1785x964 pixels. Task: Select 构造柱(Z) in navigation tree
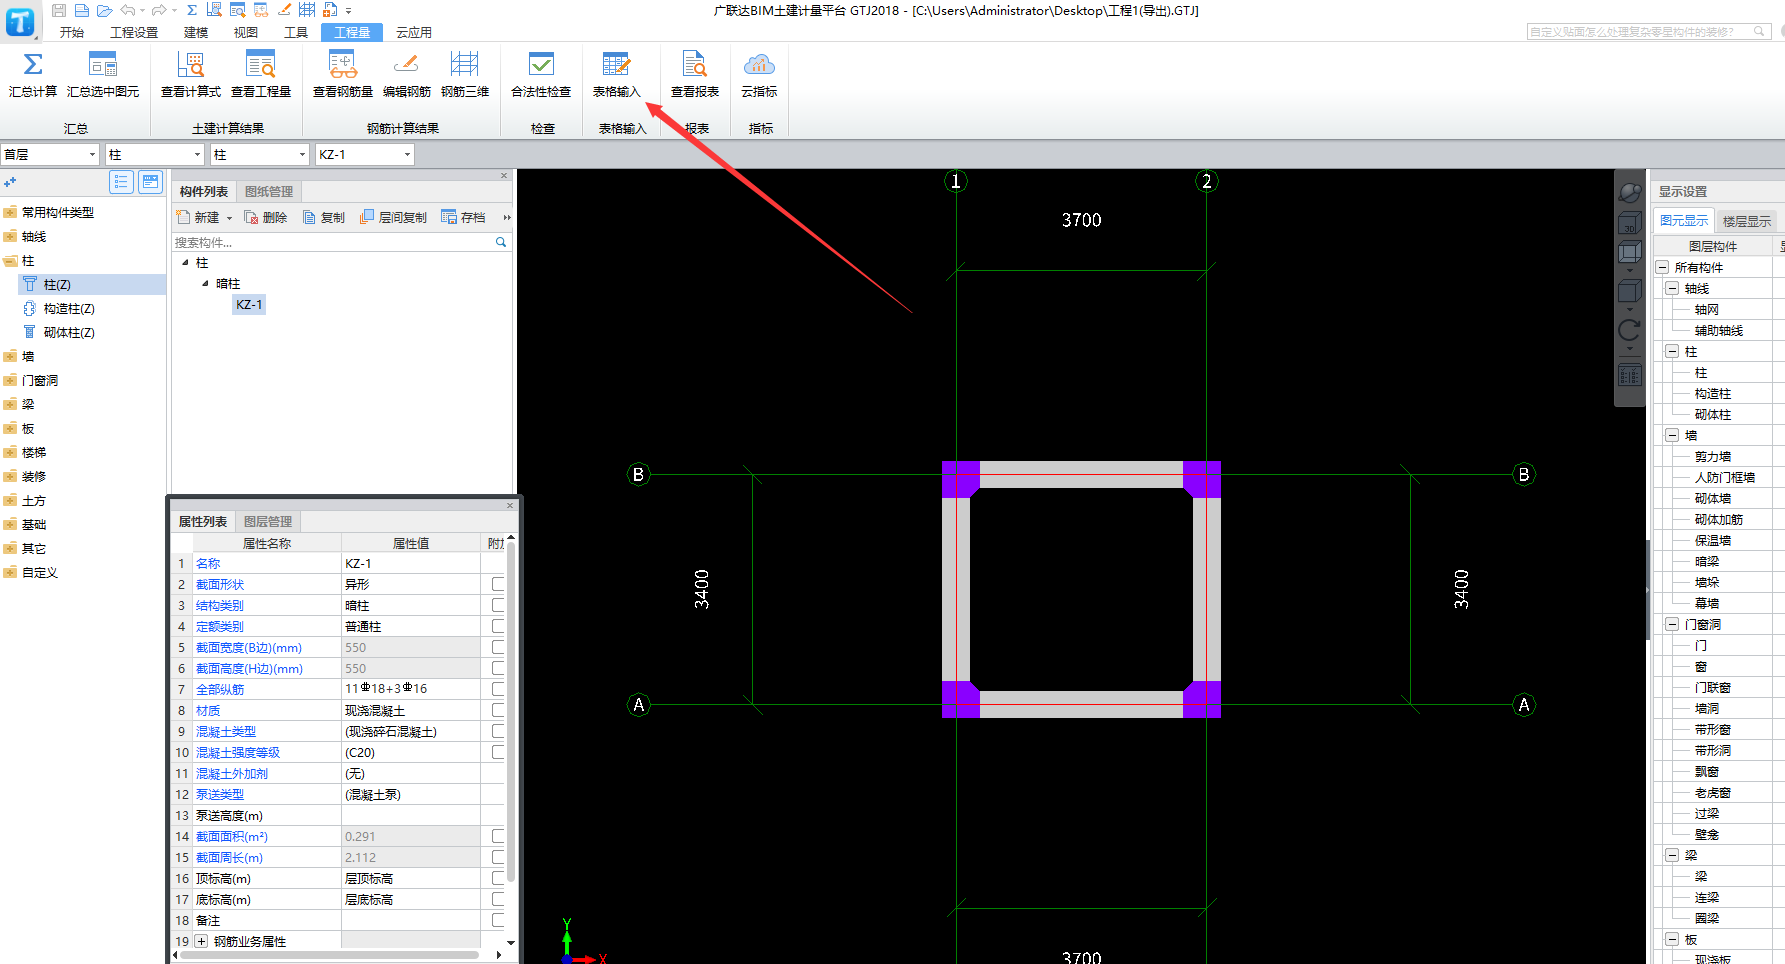(x=69, y=309)
